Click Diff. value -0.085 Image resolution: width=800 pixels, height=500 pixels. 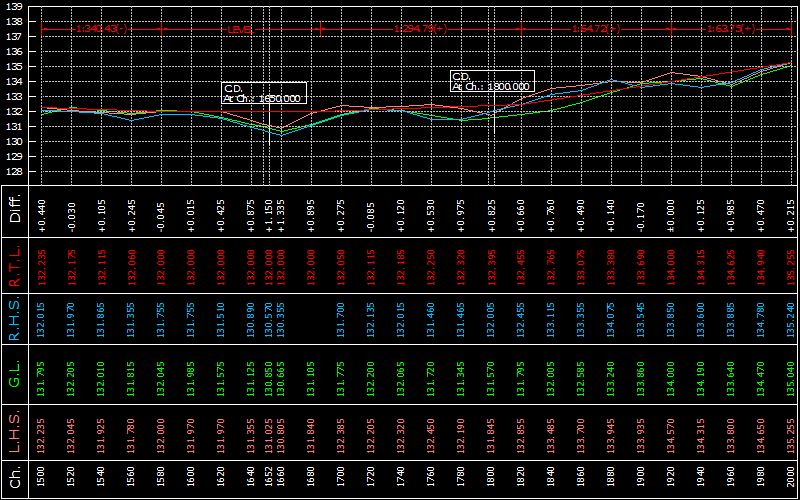[370, 217]
